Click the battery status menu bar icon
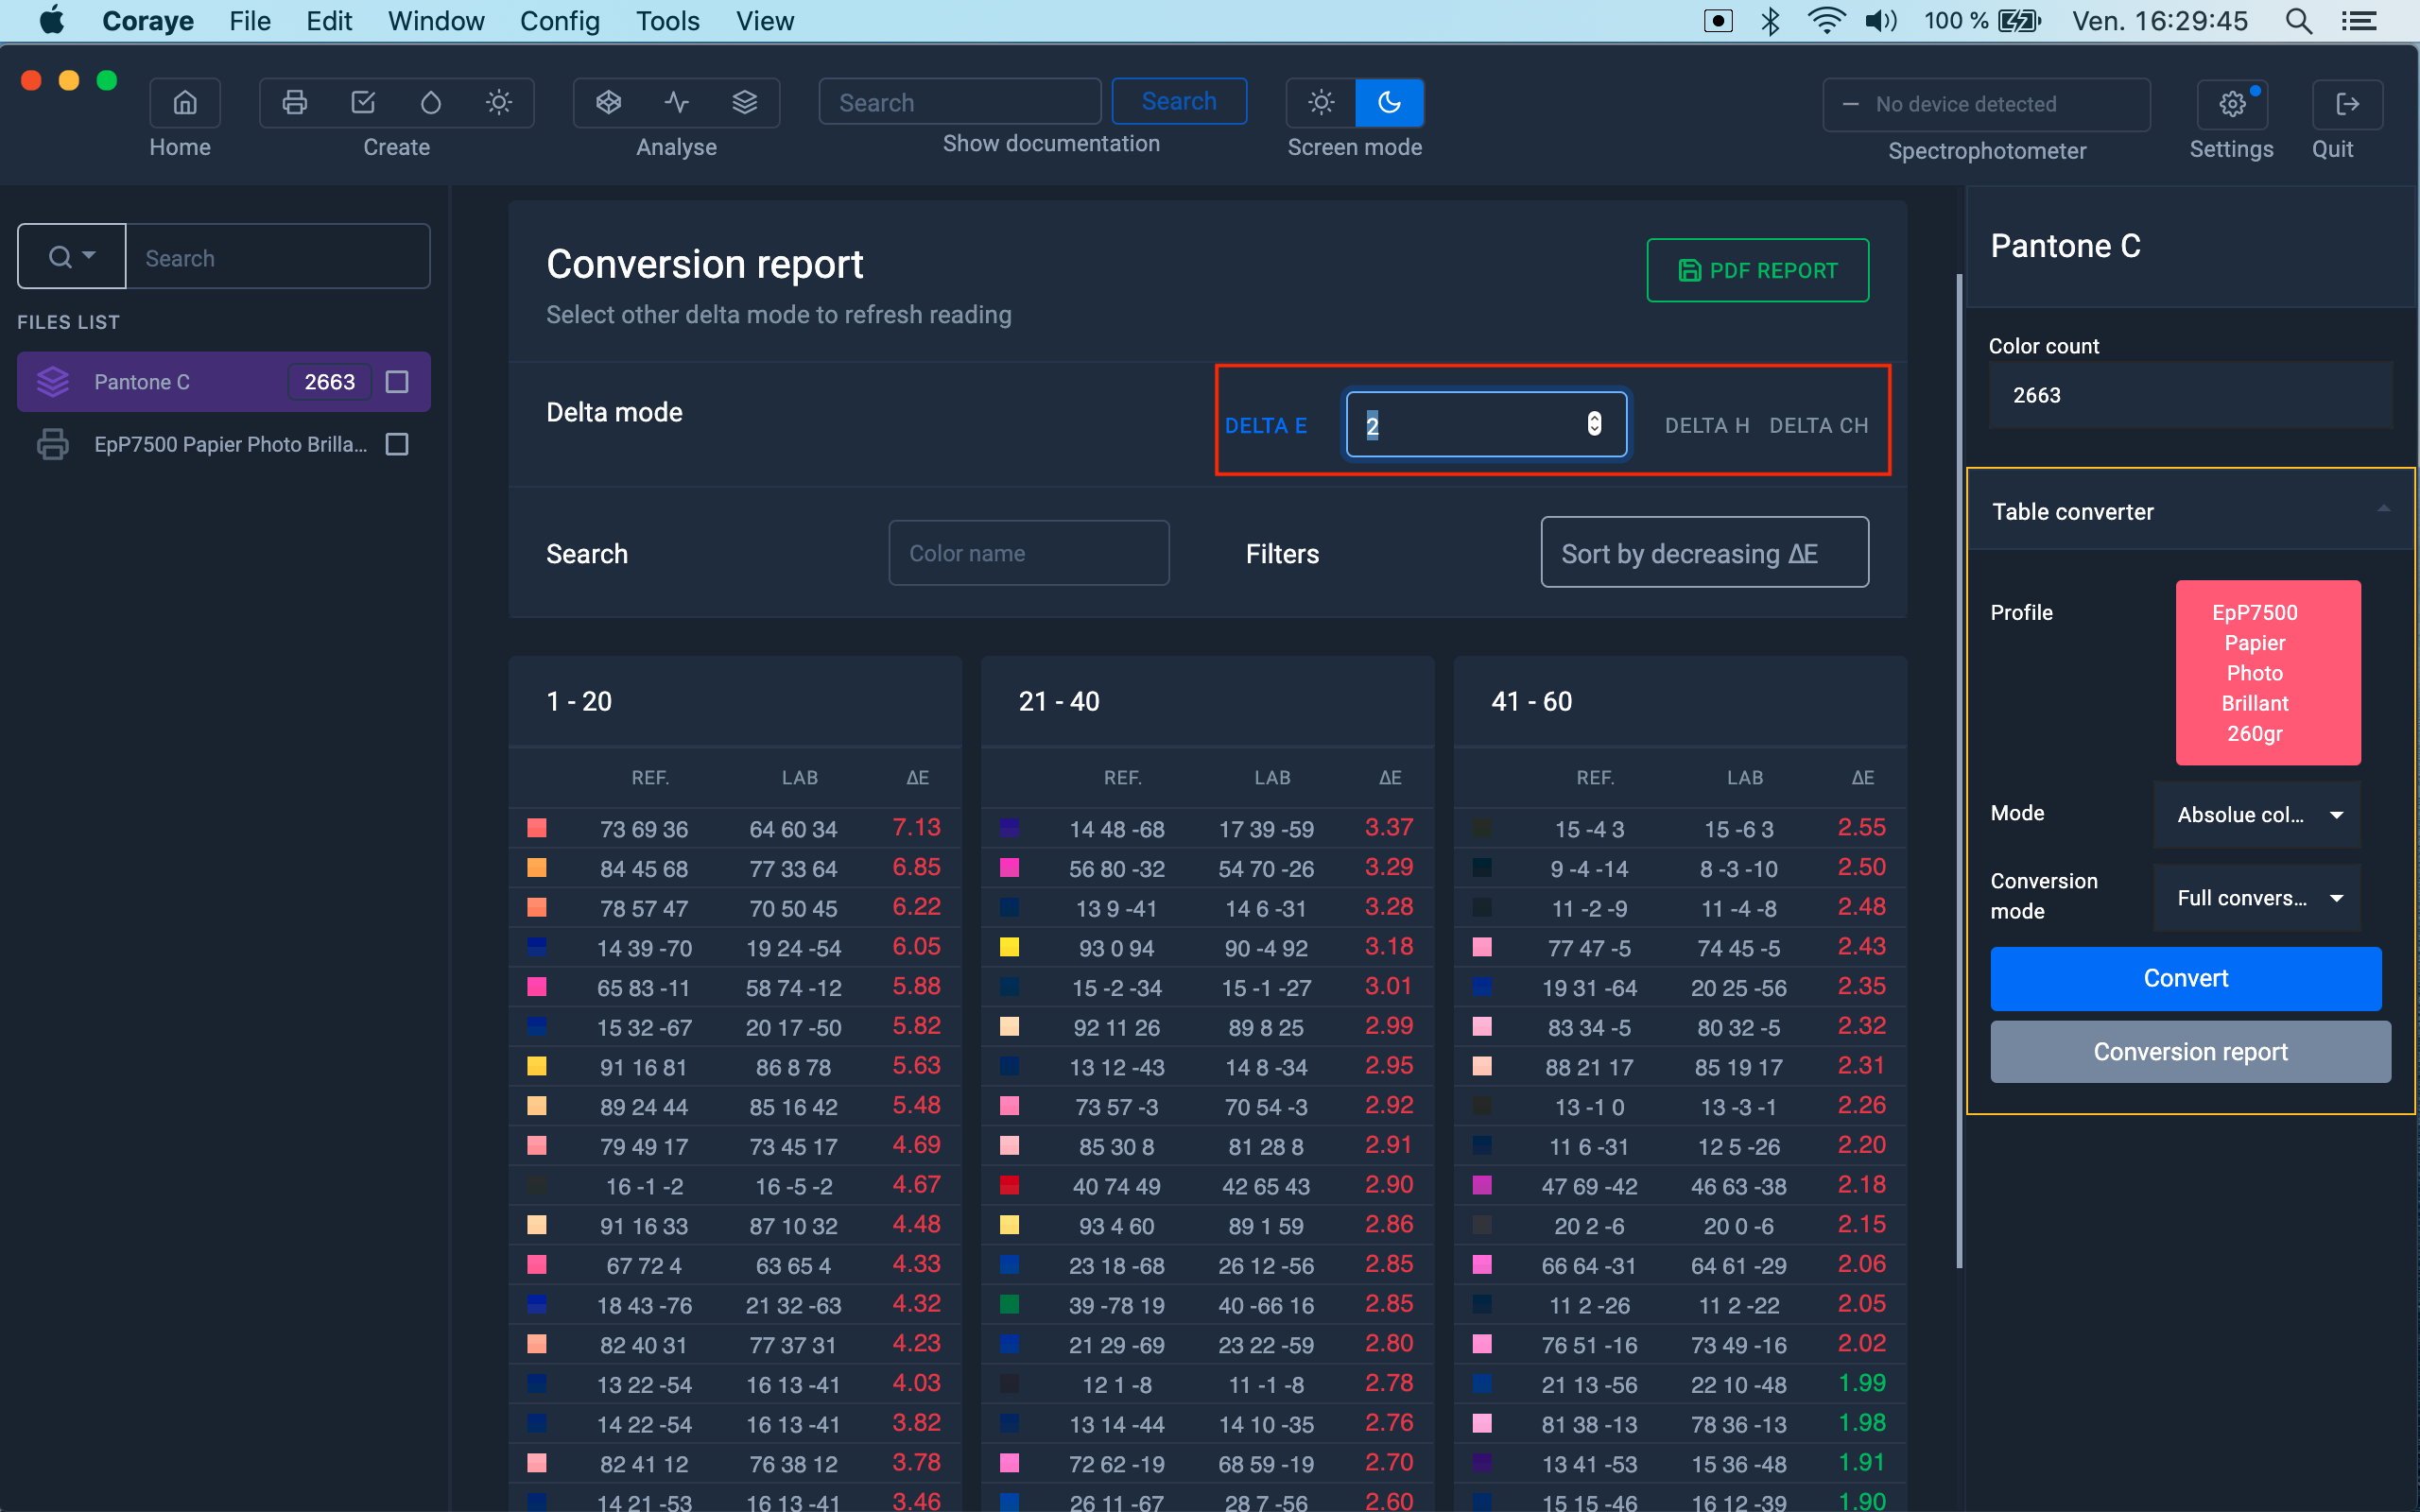Viewport: 2420px width, 1512px height. click(x=2018, y=21)
